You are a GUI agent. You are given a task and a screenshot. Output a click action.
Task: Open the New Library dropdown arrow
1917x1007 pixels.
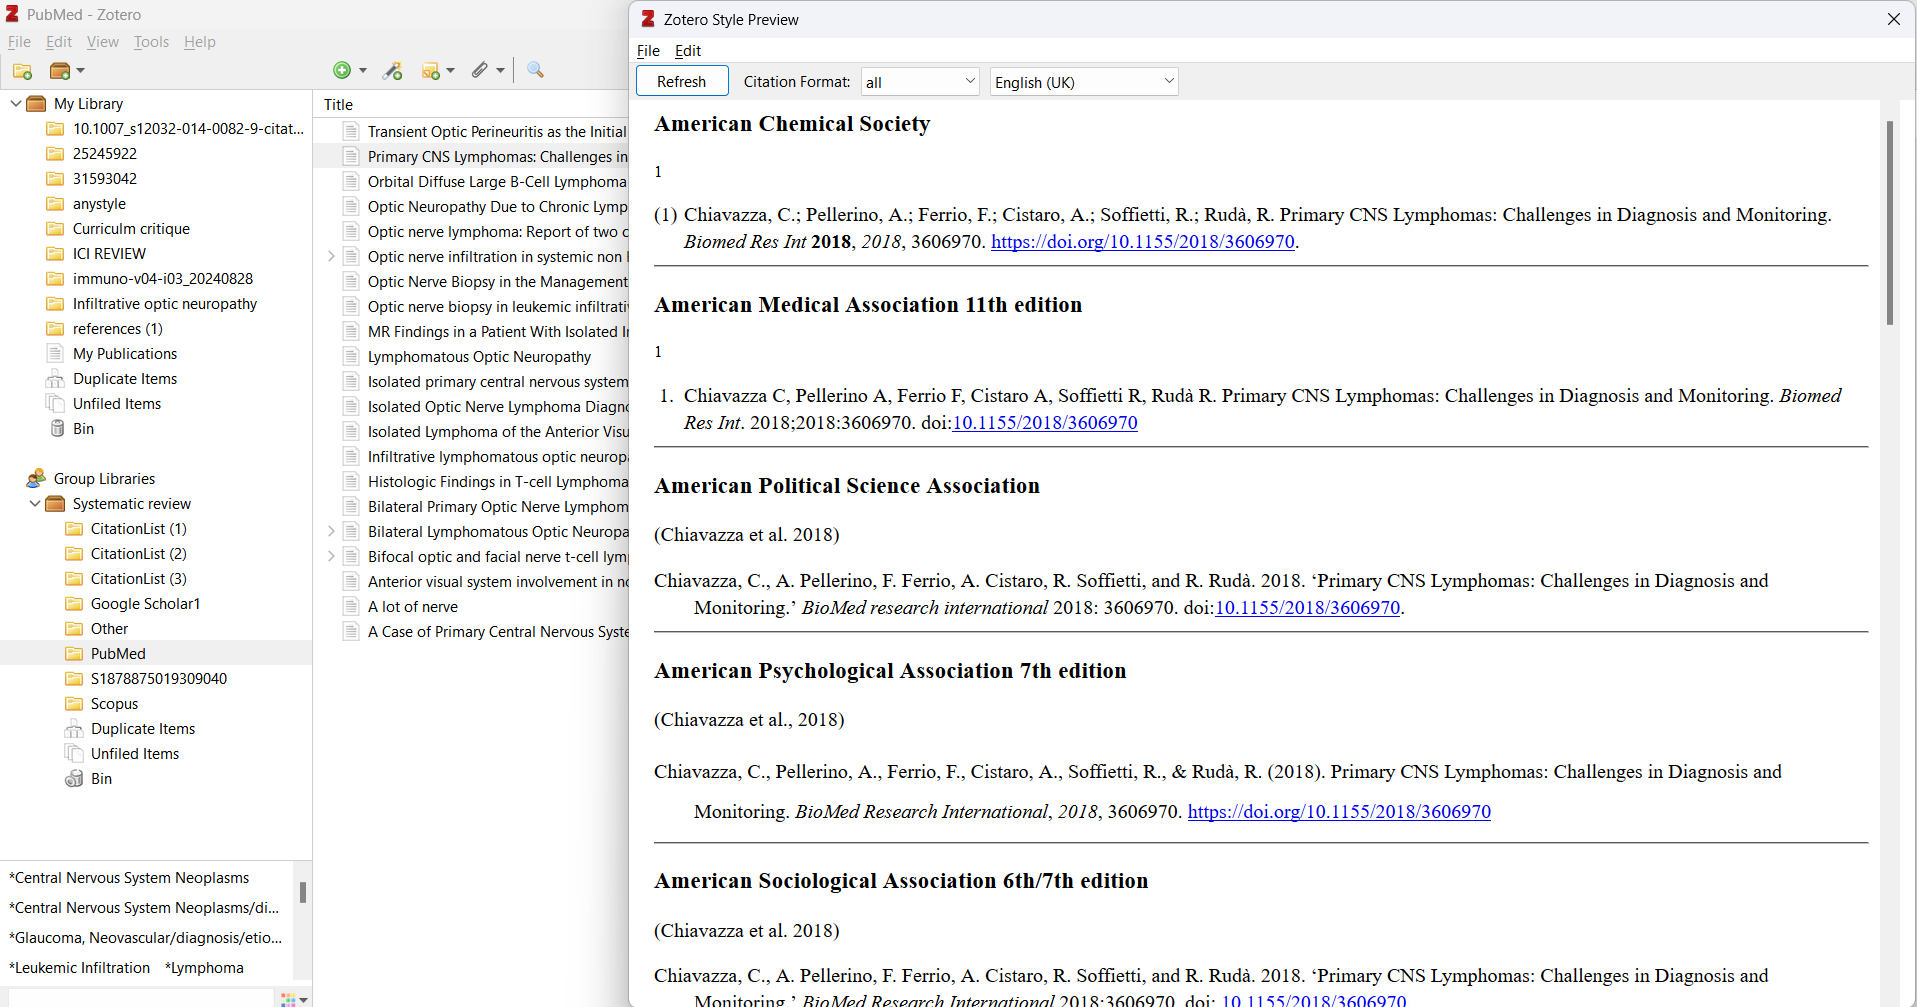pos(81,71)
